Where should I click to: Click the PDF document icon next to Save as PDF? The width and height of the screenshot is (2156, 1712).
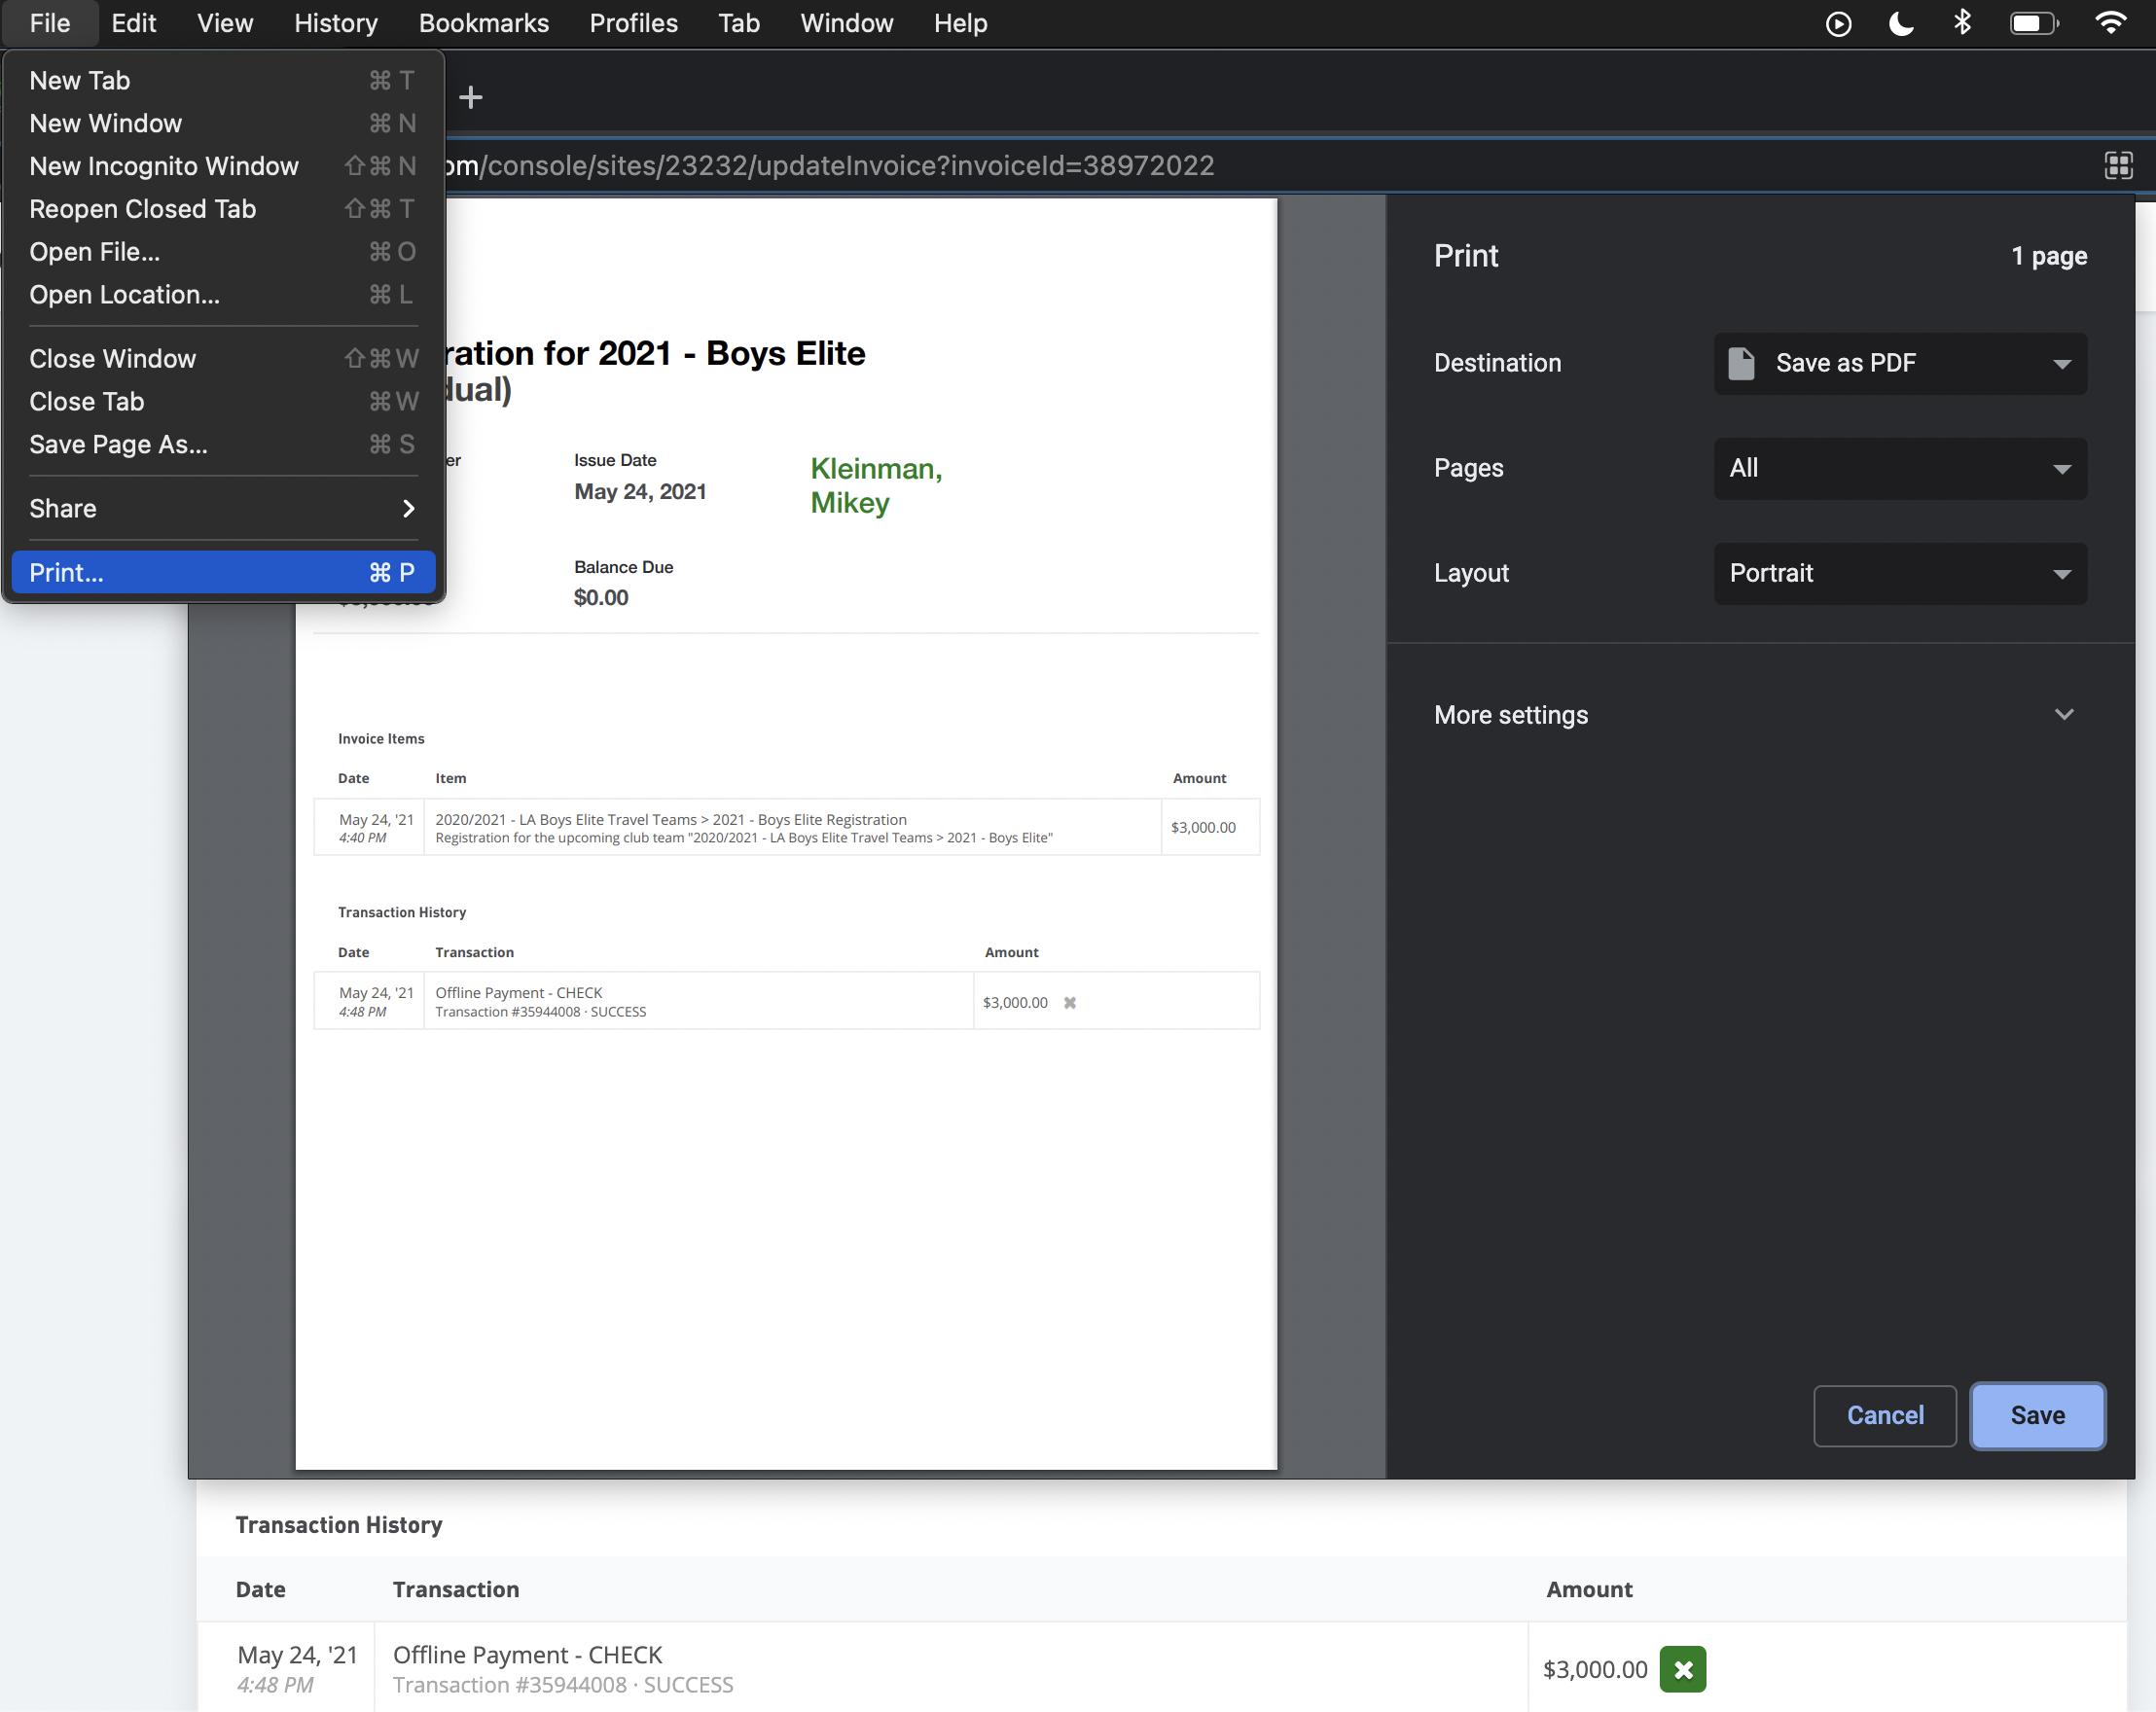coord(1742,363)
